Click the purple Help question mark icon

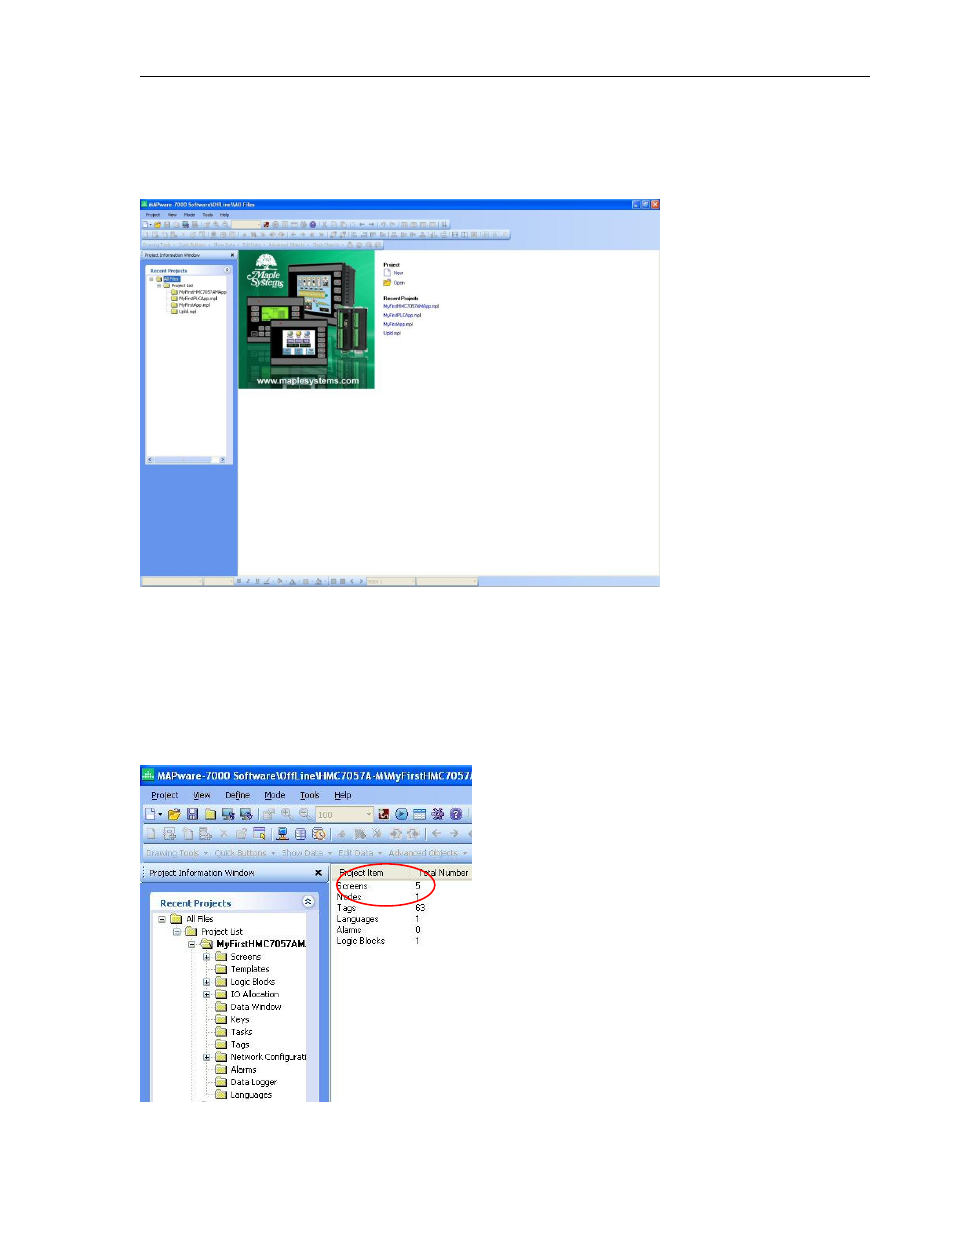pos(456,814)
